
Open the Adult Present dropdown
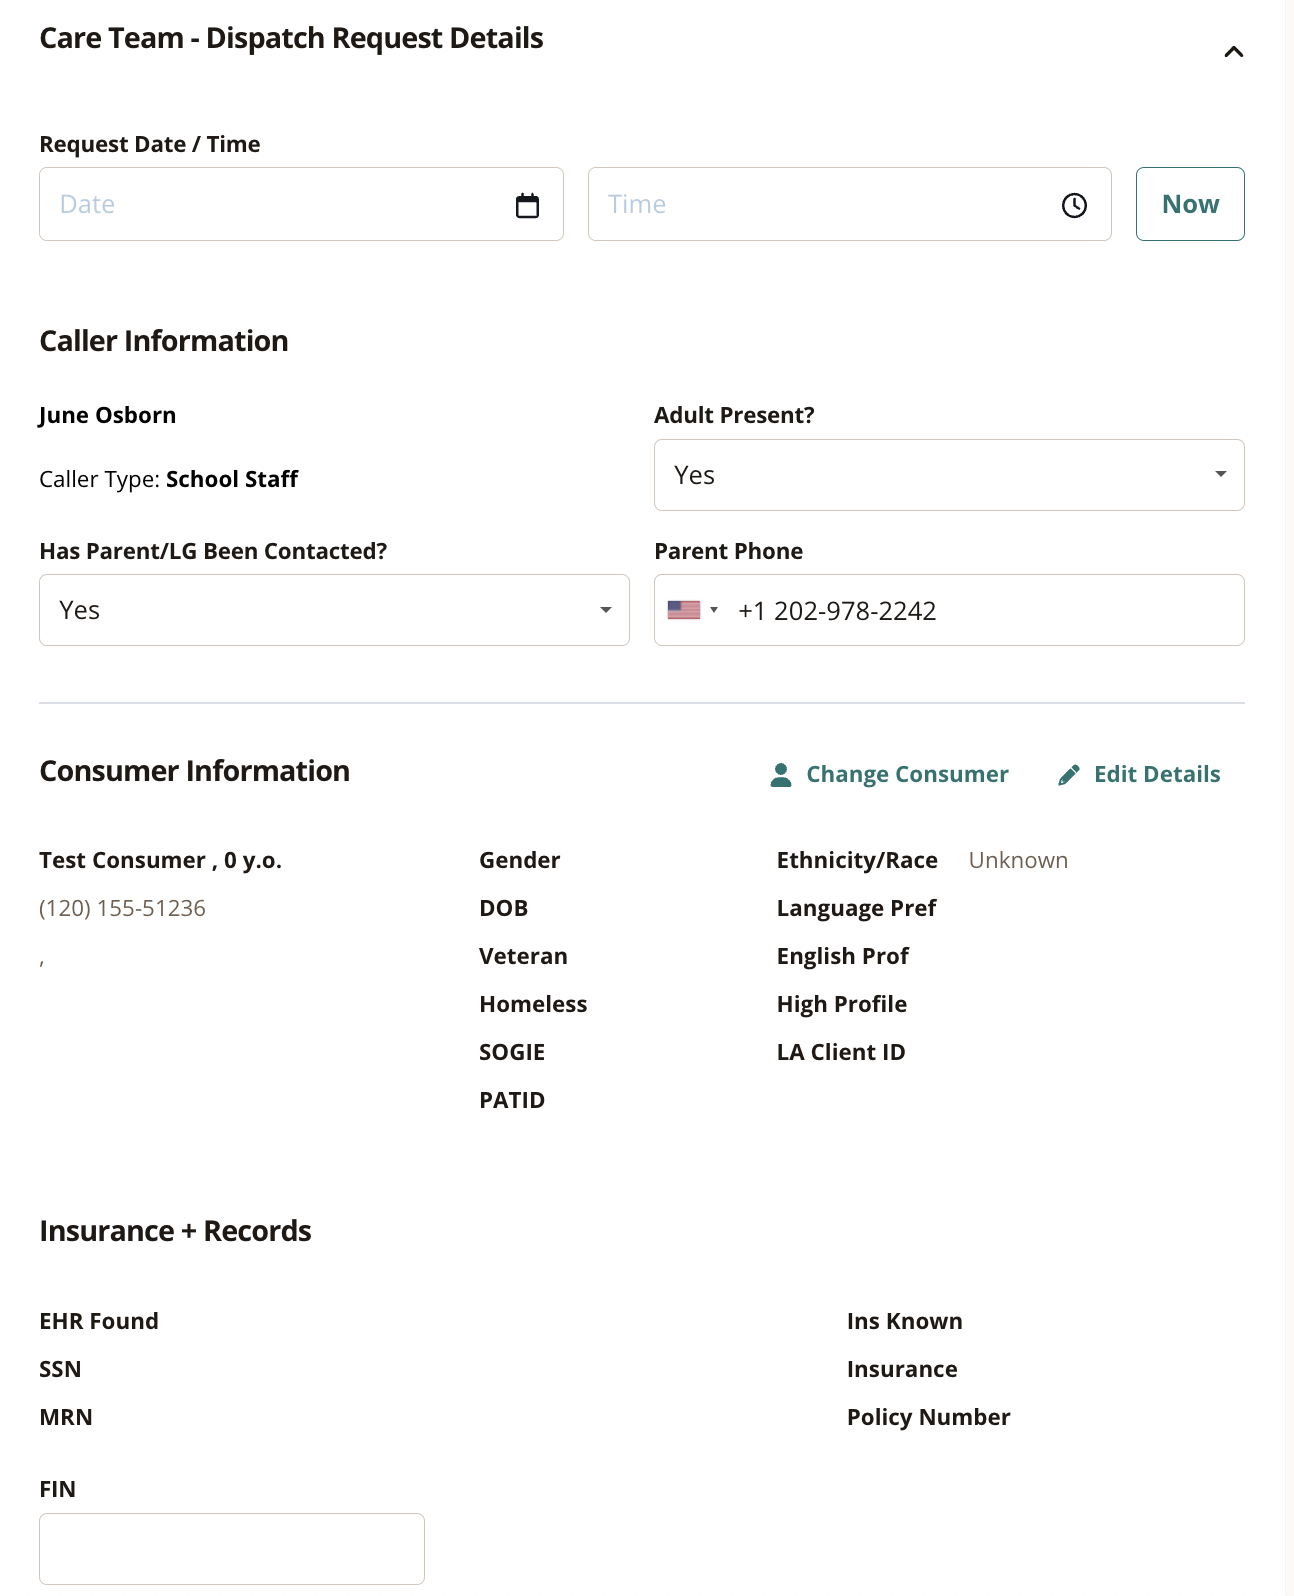pos(949,475)
